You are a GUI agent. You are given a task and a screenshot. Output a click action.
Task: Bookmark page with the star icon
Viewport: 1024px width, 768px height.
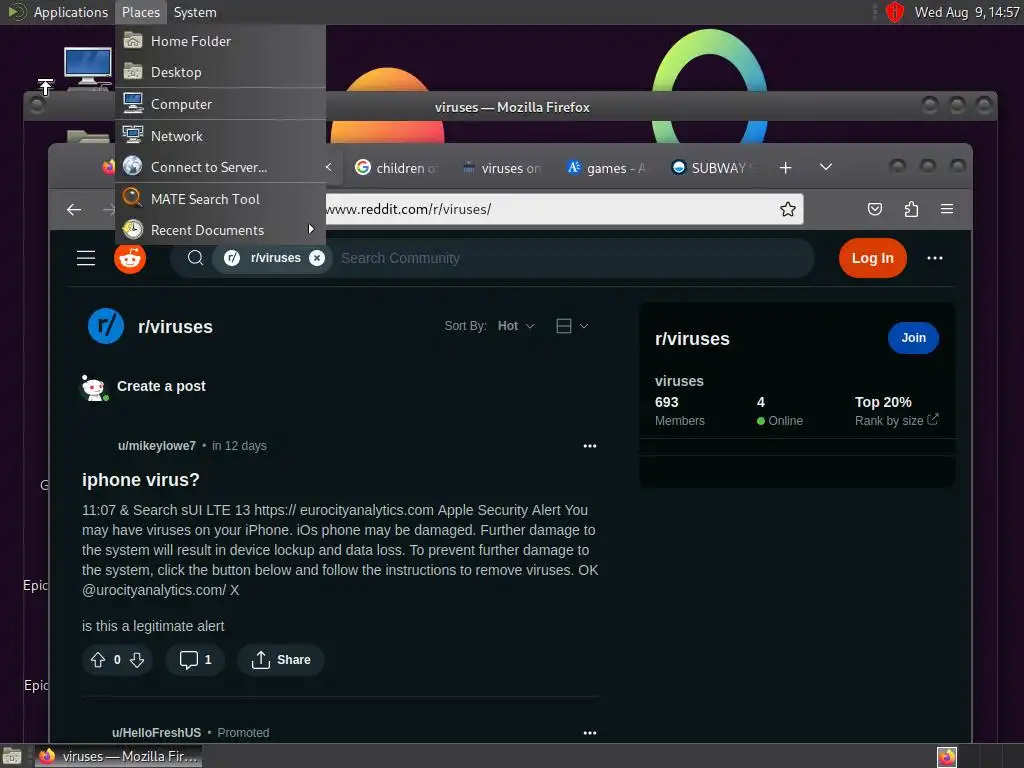coord(788,209)
